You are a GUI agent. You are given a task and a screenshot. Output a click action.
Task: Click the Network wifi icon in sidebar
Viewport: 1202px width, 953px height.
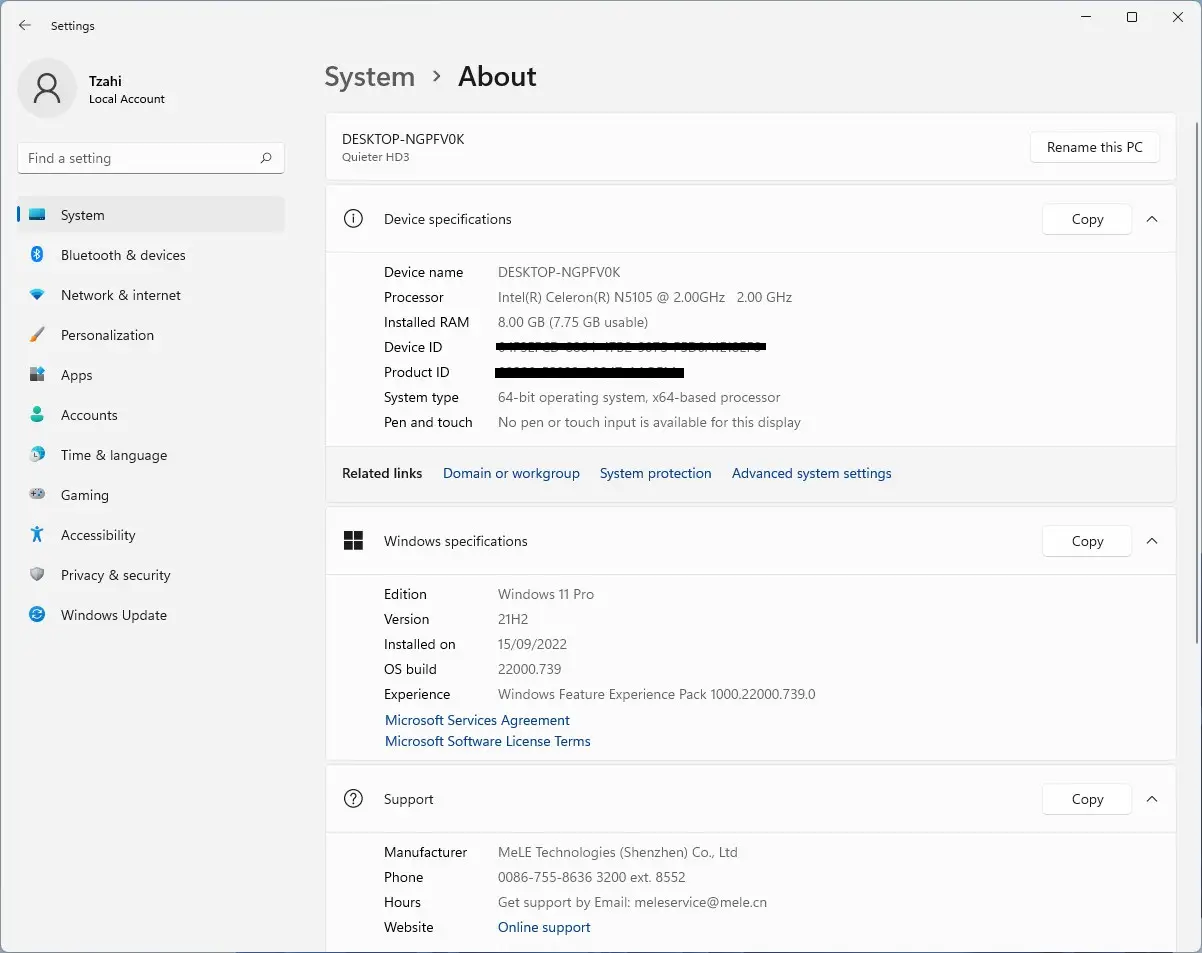coord(37,295)
